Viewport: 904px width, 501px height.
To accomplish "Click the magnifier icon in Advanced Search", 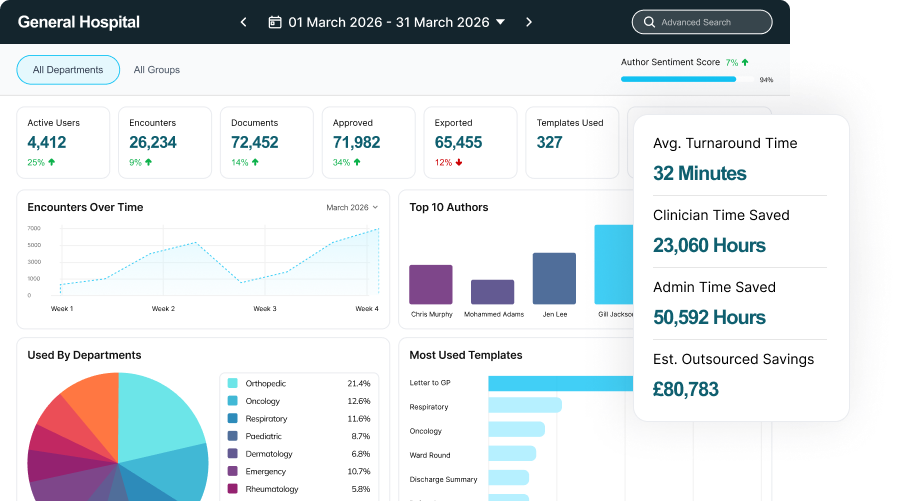I will point(652,22).
